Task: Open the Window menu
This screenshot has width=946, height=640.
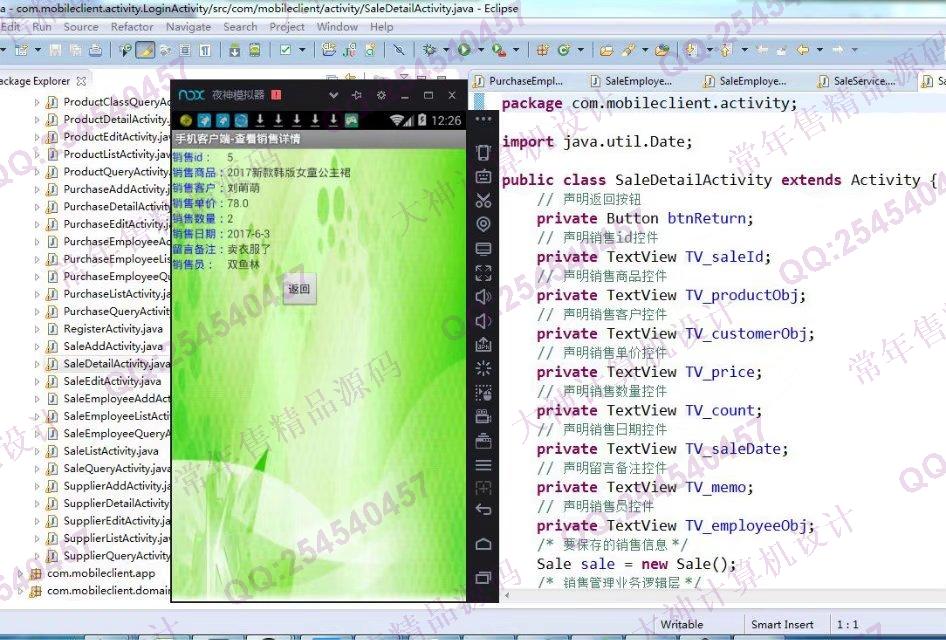Action: click(337, 27)
